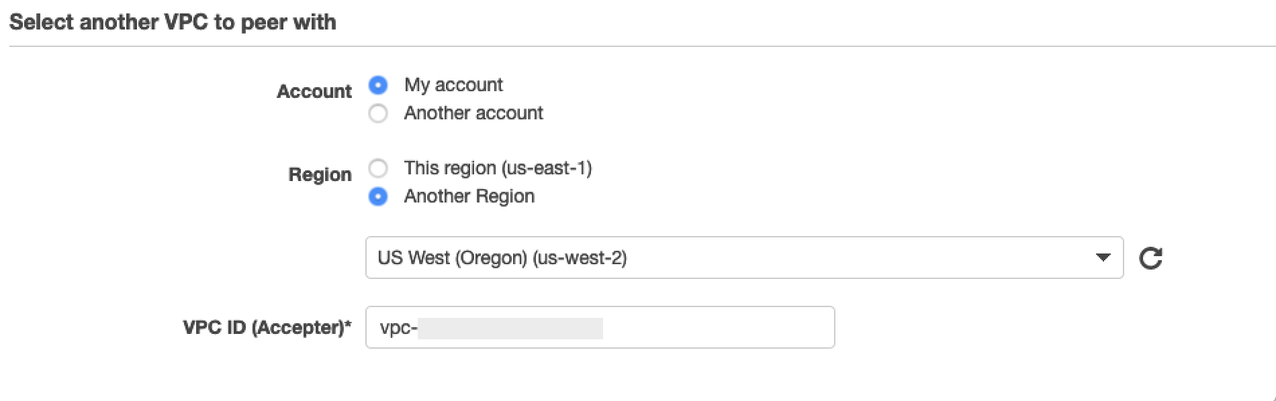Click the bold Region field label
Screen dimensions: 1276x401
click(x=321, y=175)
